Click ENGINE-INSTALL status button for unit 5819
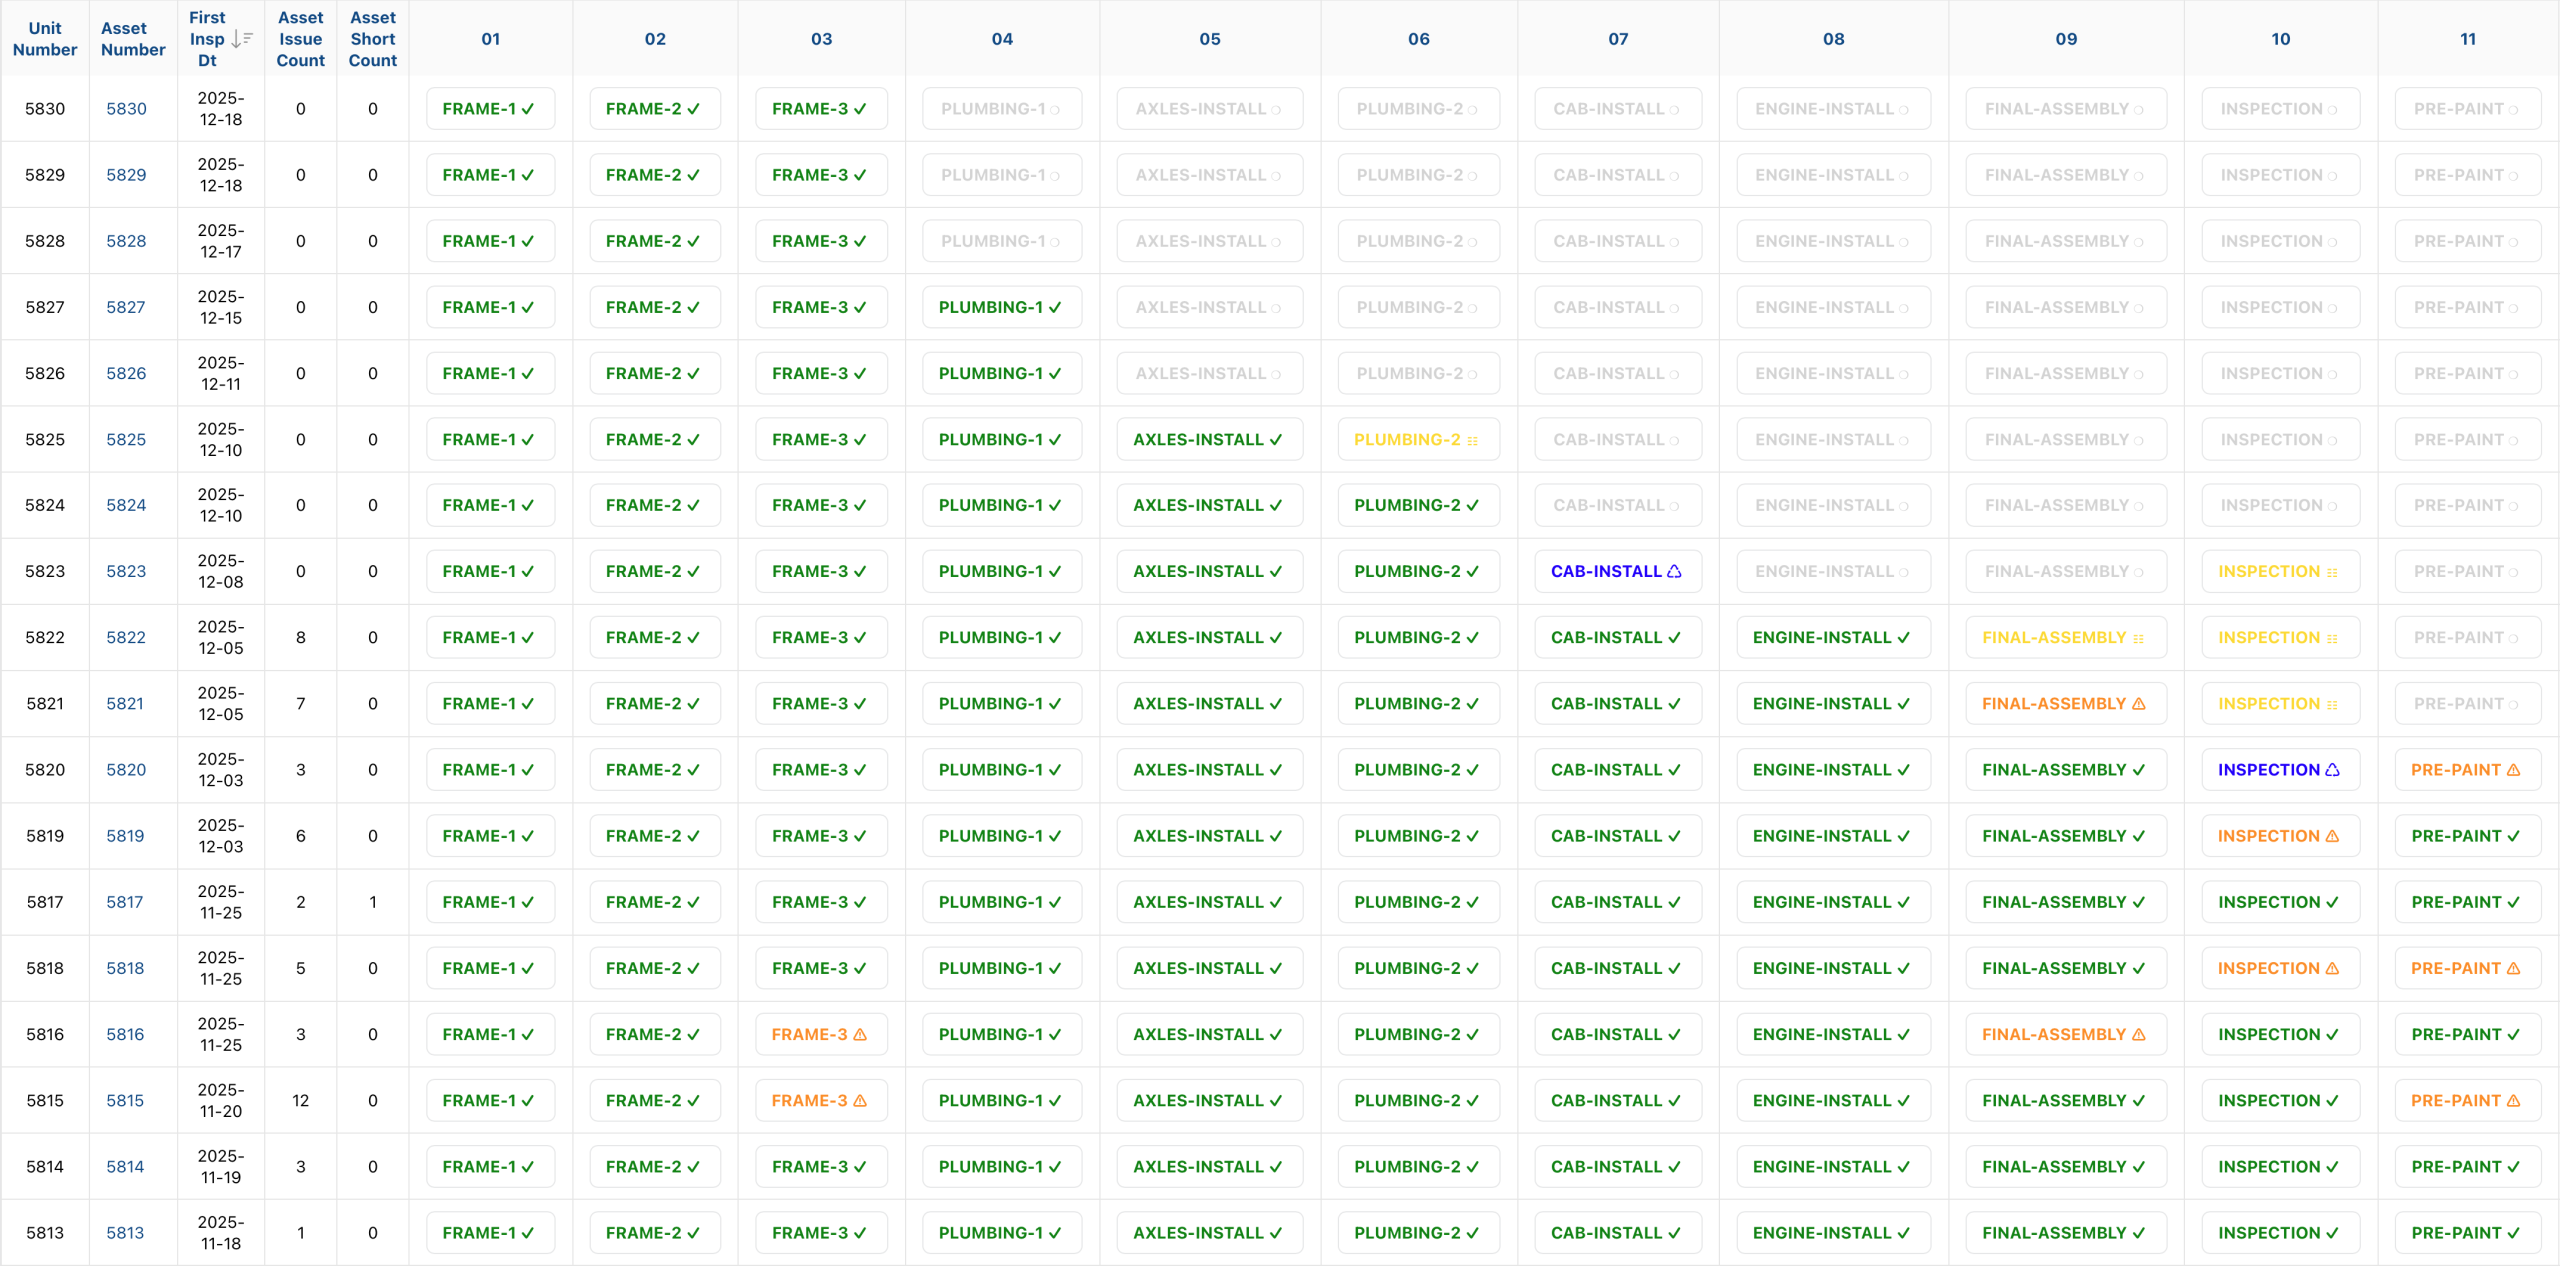This screenshot has height=1266, width=2560. click(1832, 836)
